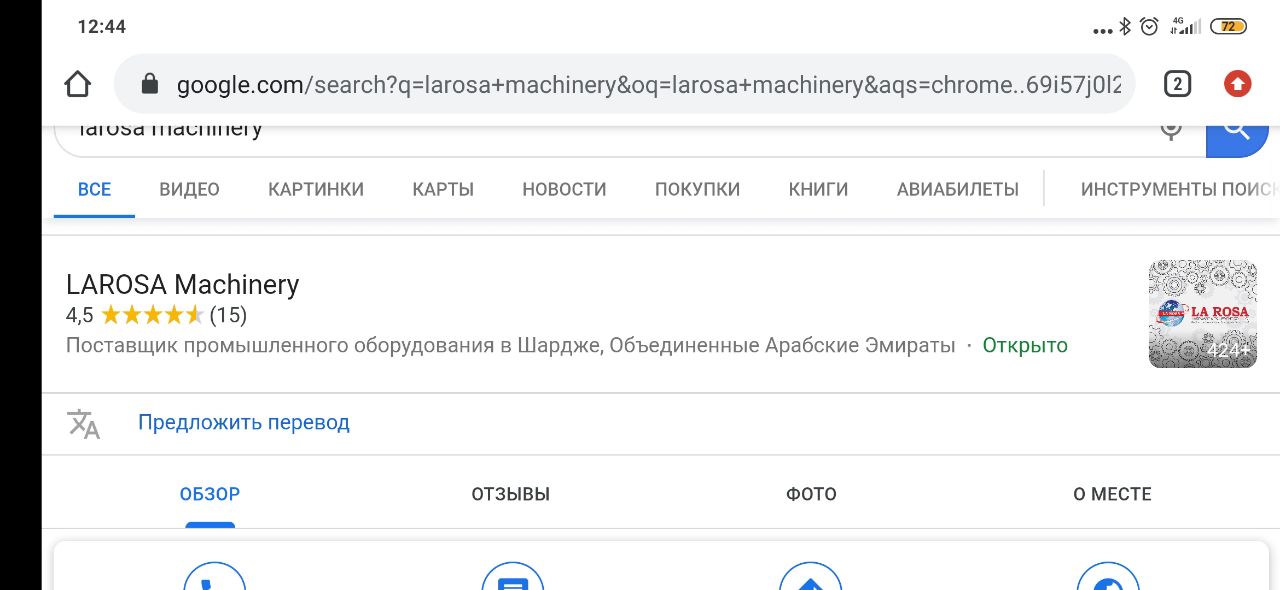
Task: Tap the lock icon in the address bar
Action: (x=150, y=85)
